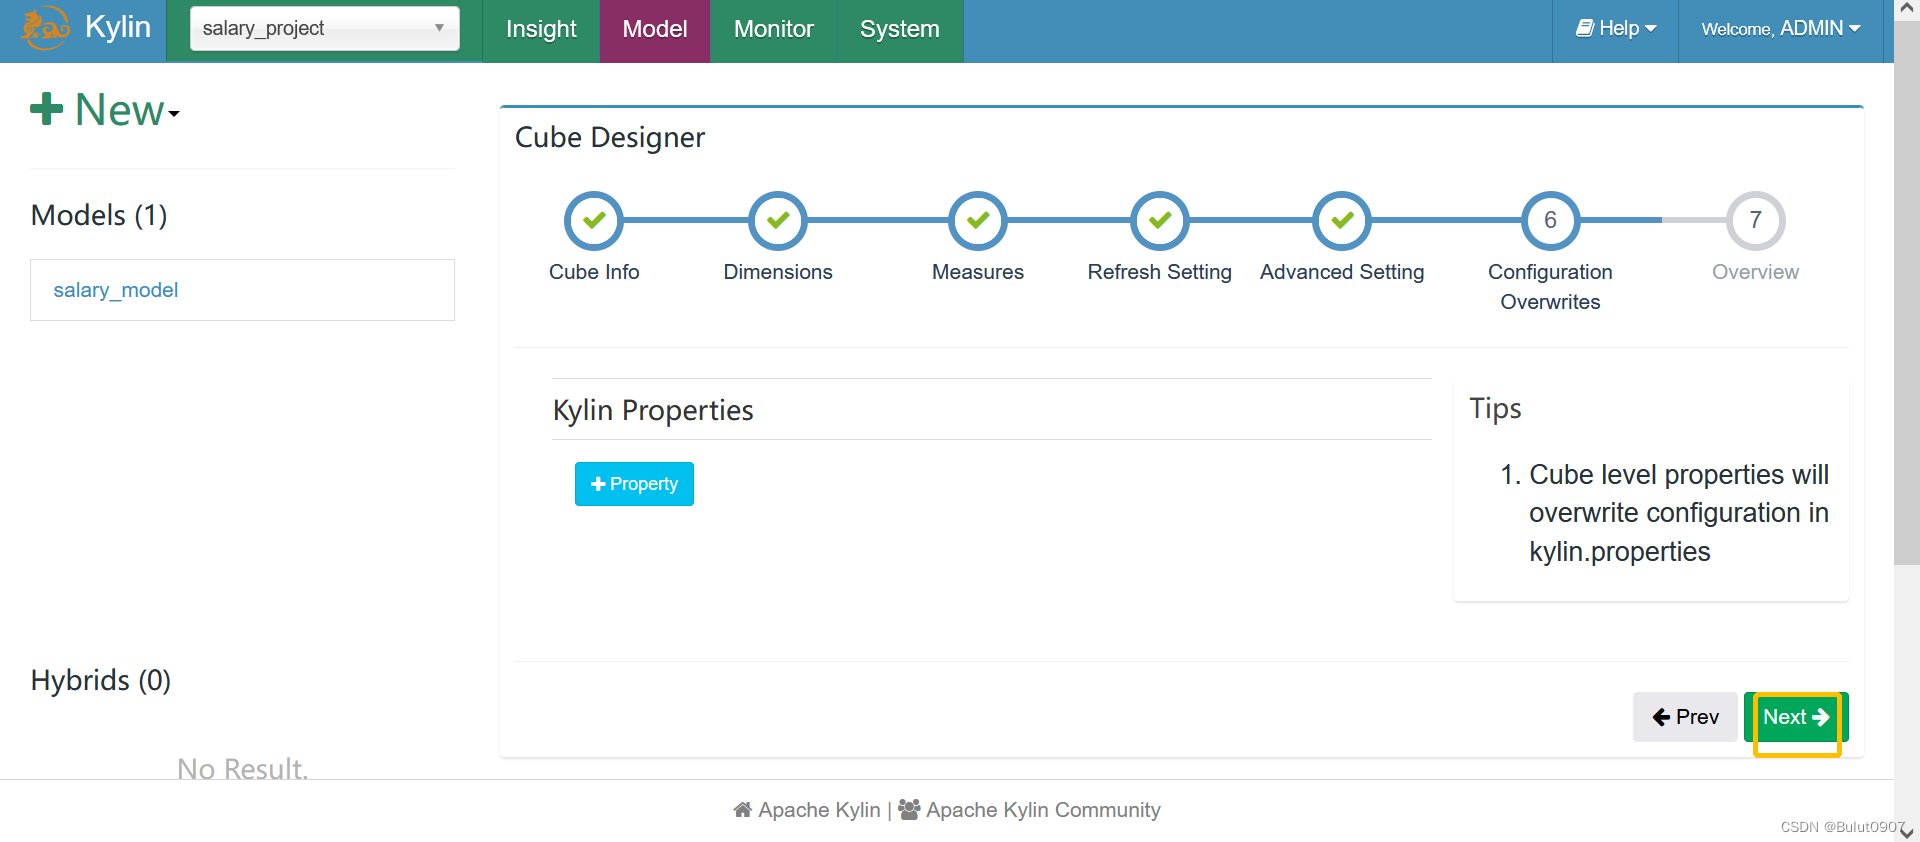This screenshot has width=1920, height=842.
Task: Add a new Property
Action: 634,484
